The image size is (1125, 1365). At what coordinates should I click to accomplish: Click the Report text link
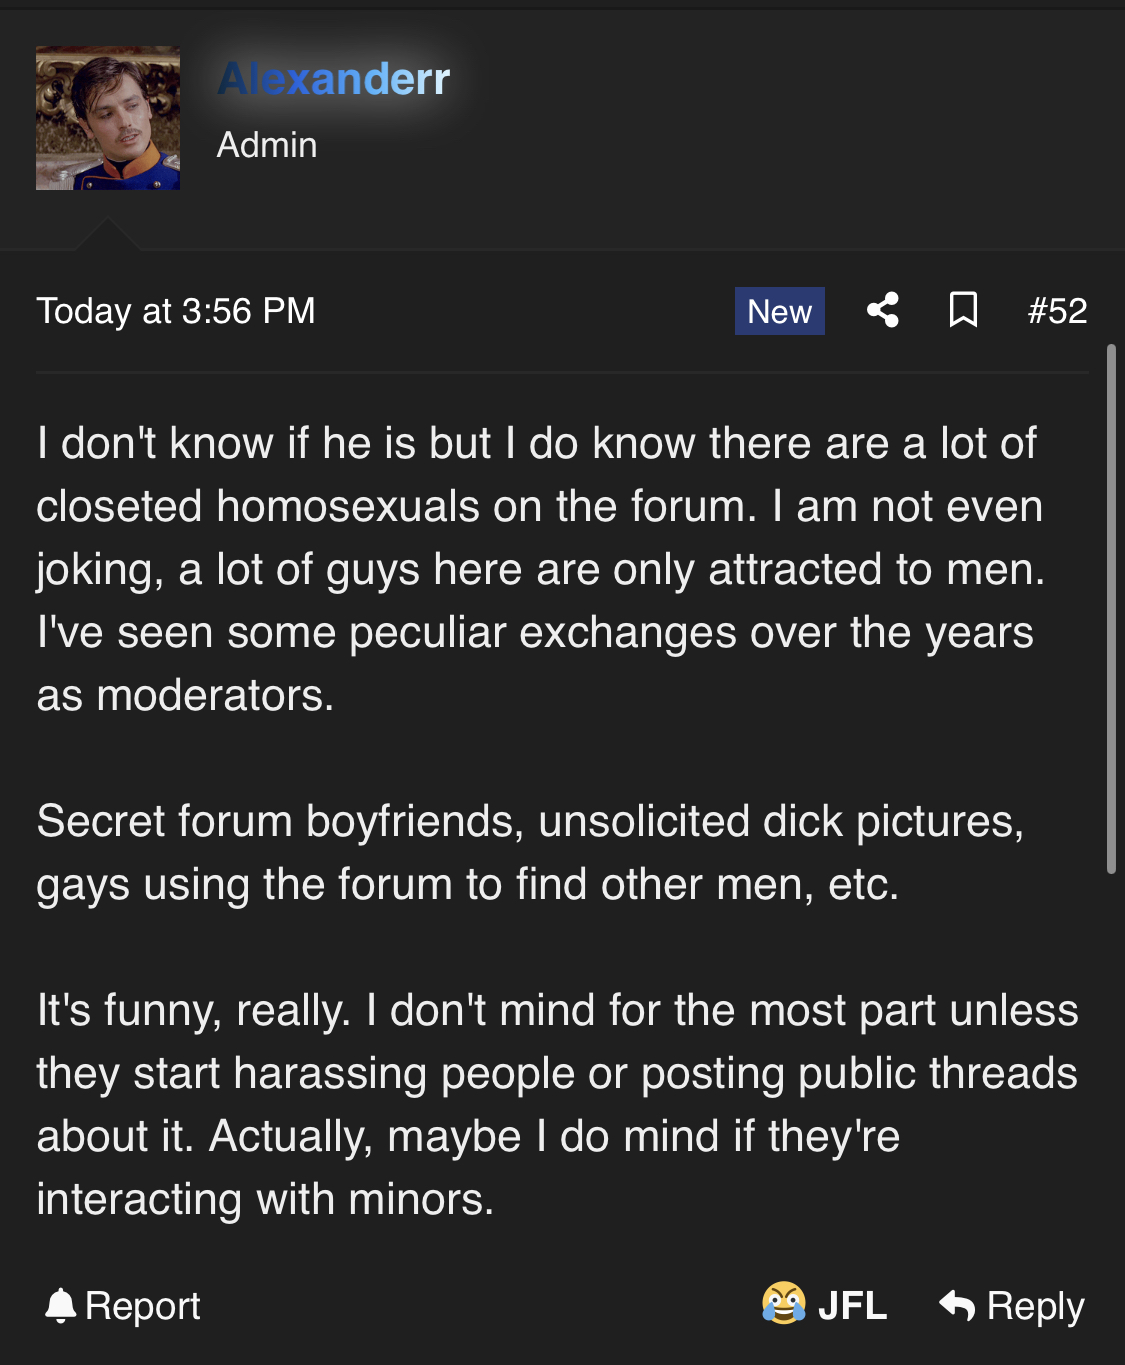click(x=143, y=1306)
